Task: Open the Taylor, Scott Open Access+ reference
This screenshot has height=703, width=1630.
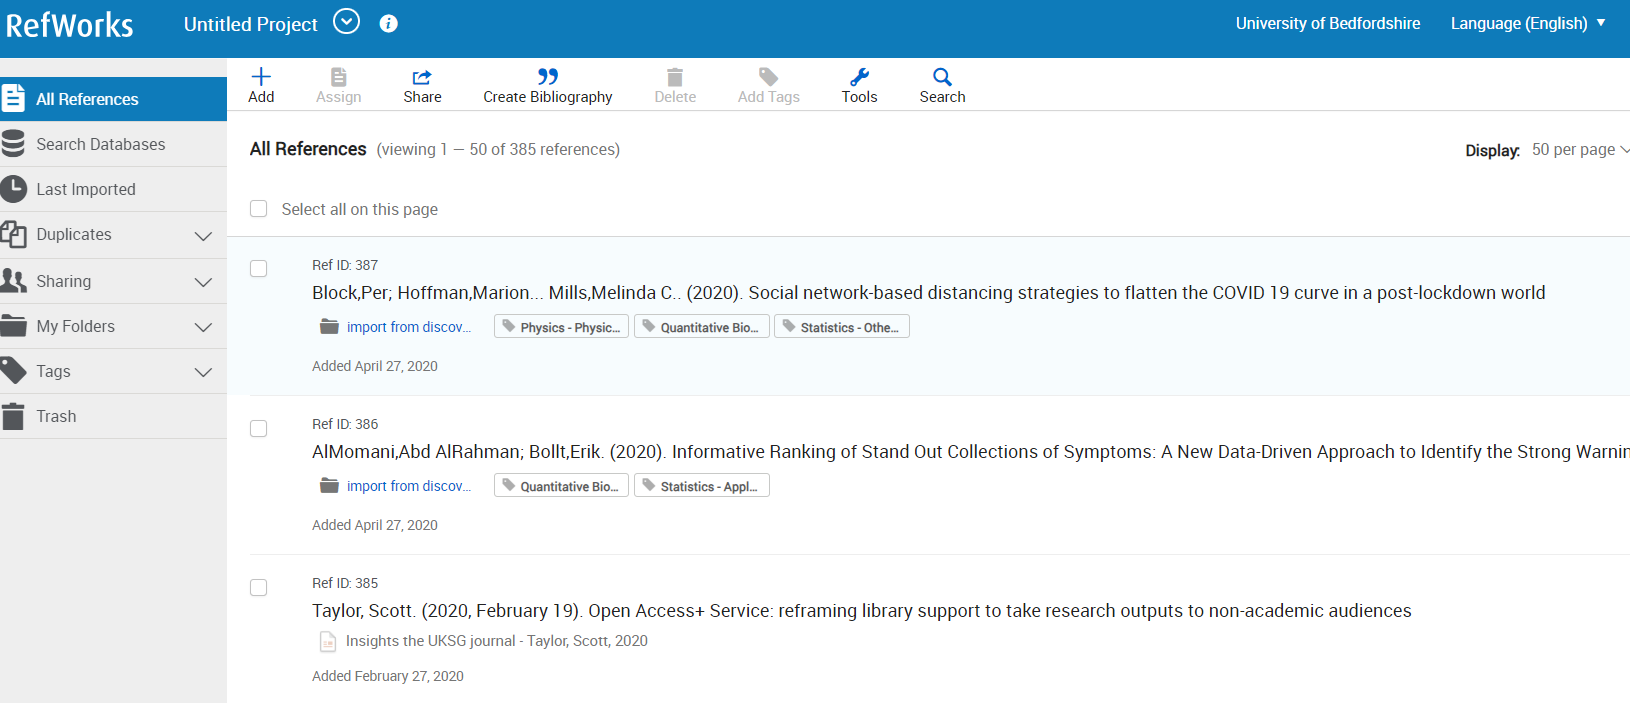Action: pos(861,610)
